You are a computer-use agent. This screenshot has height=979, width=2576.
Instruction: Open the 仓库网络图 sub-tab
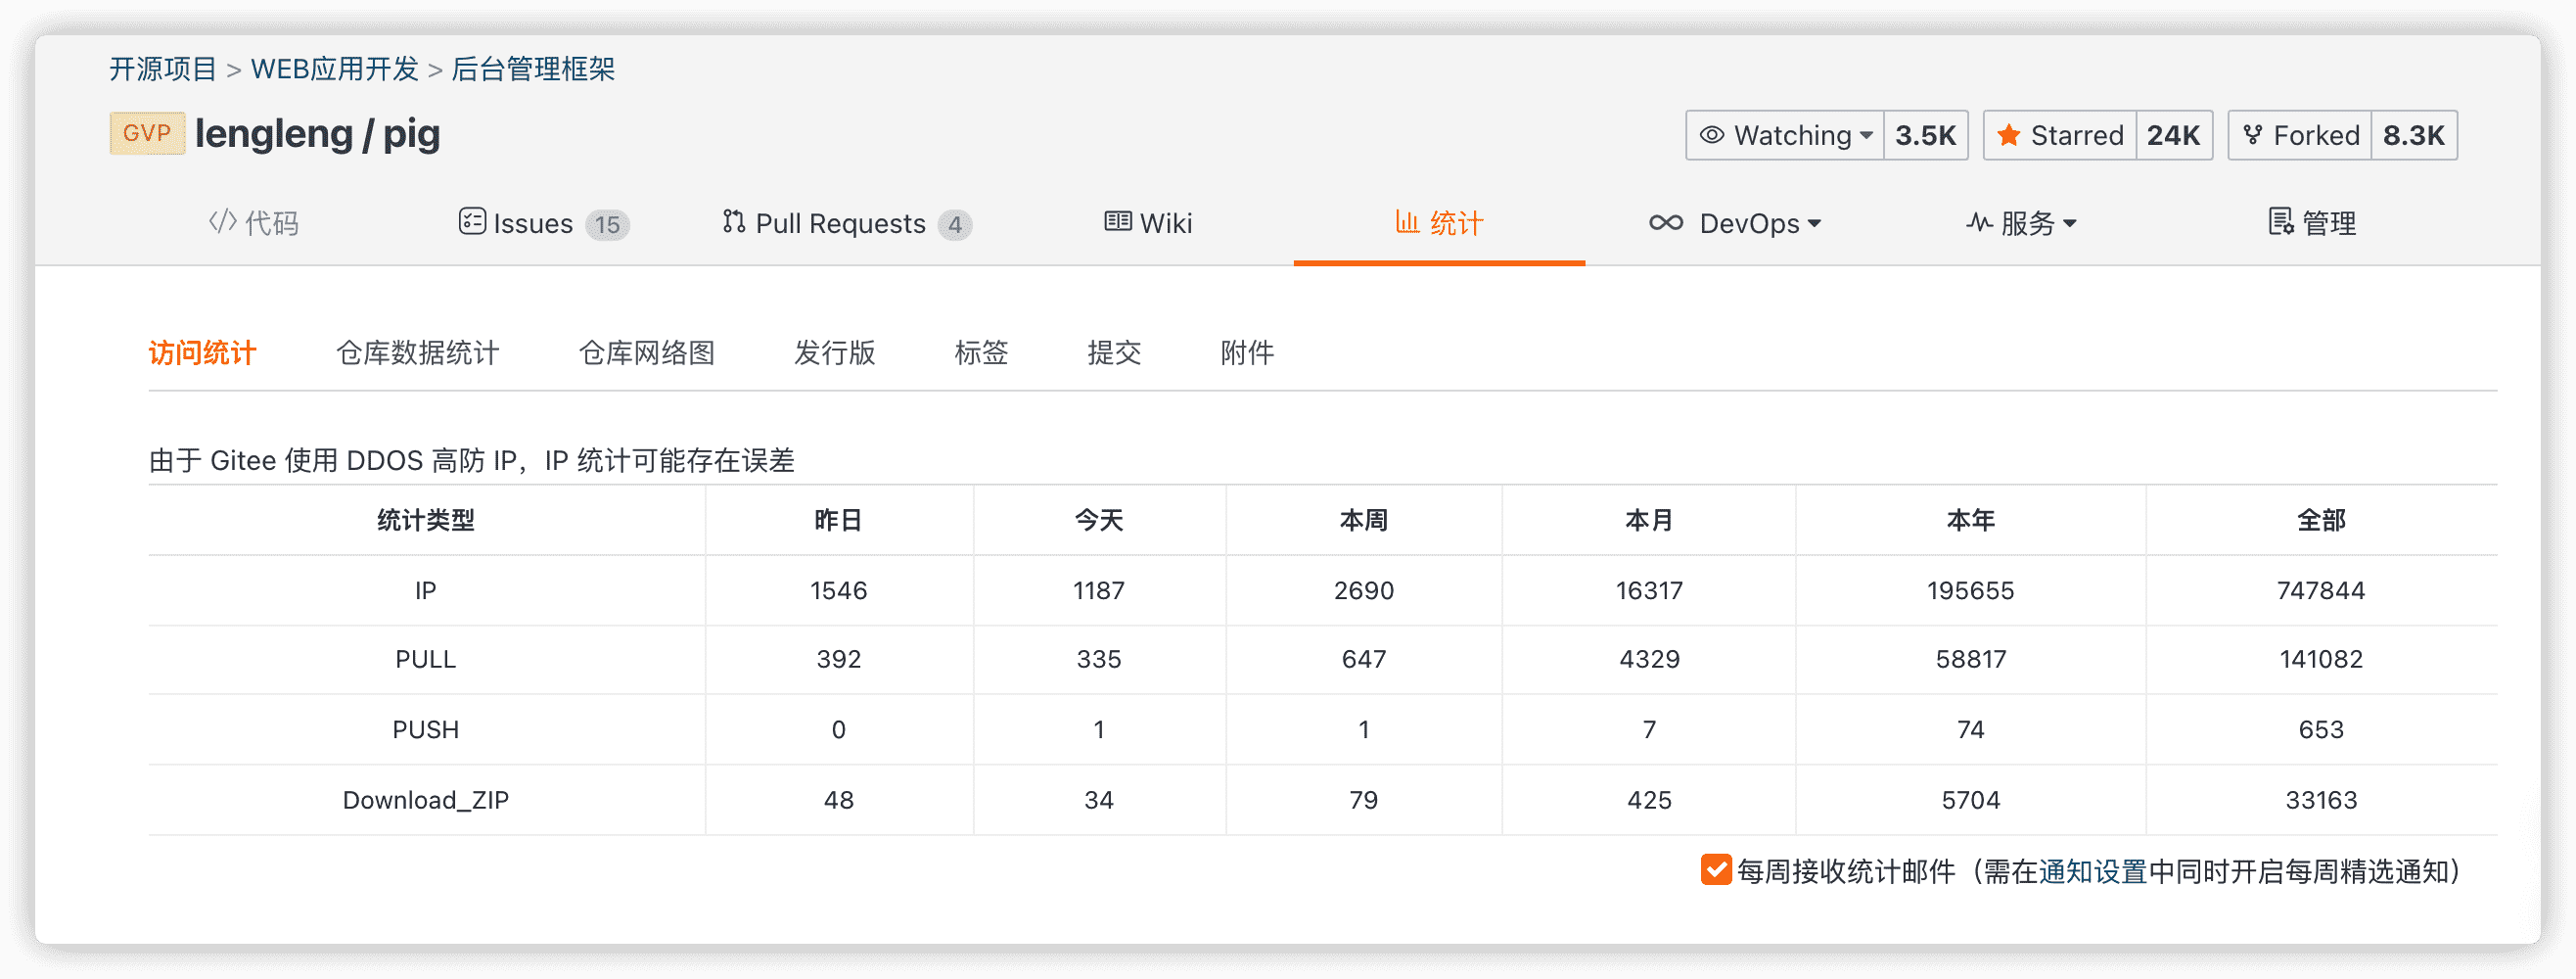click(x=647, y=352)
